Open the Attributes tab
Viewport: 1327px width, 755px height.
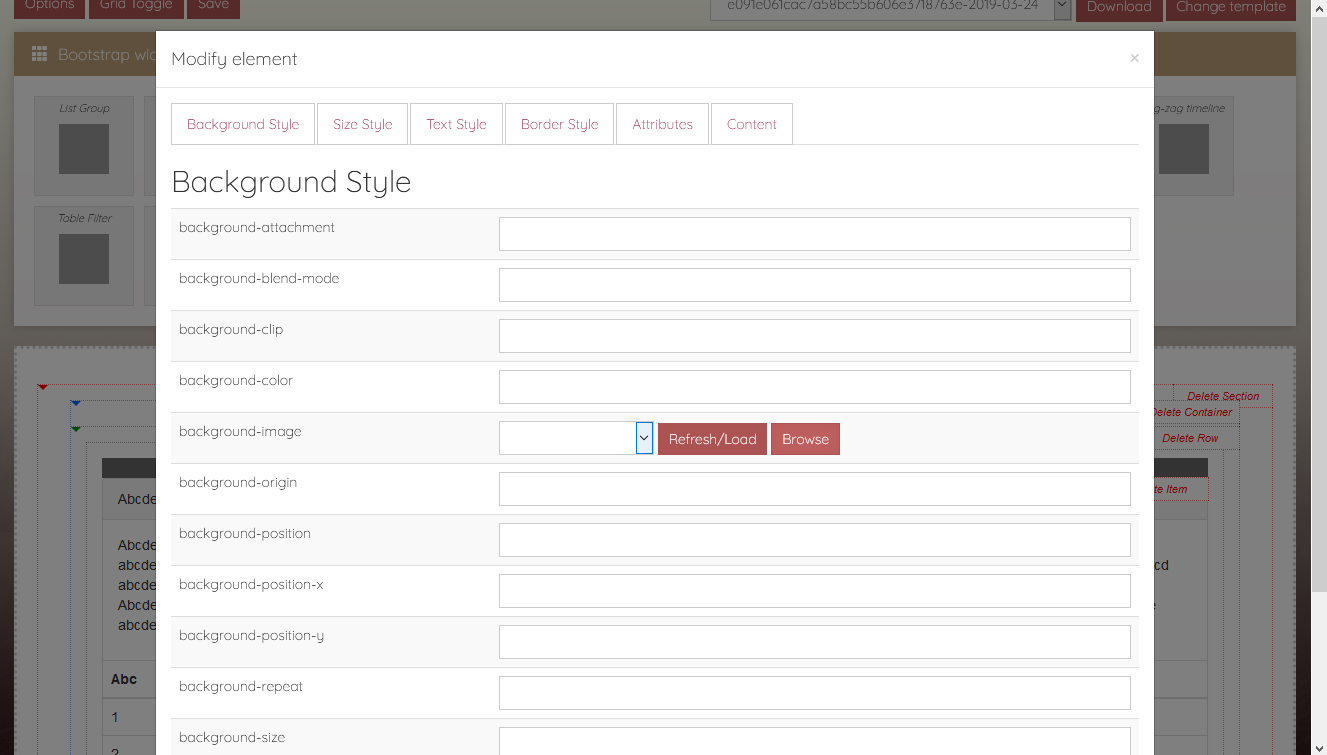(662, 124)
